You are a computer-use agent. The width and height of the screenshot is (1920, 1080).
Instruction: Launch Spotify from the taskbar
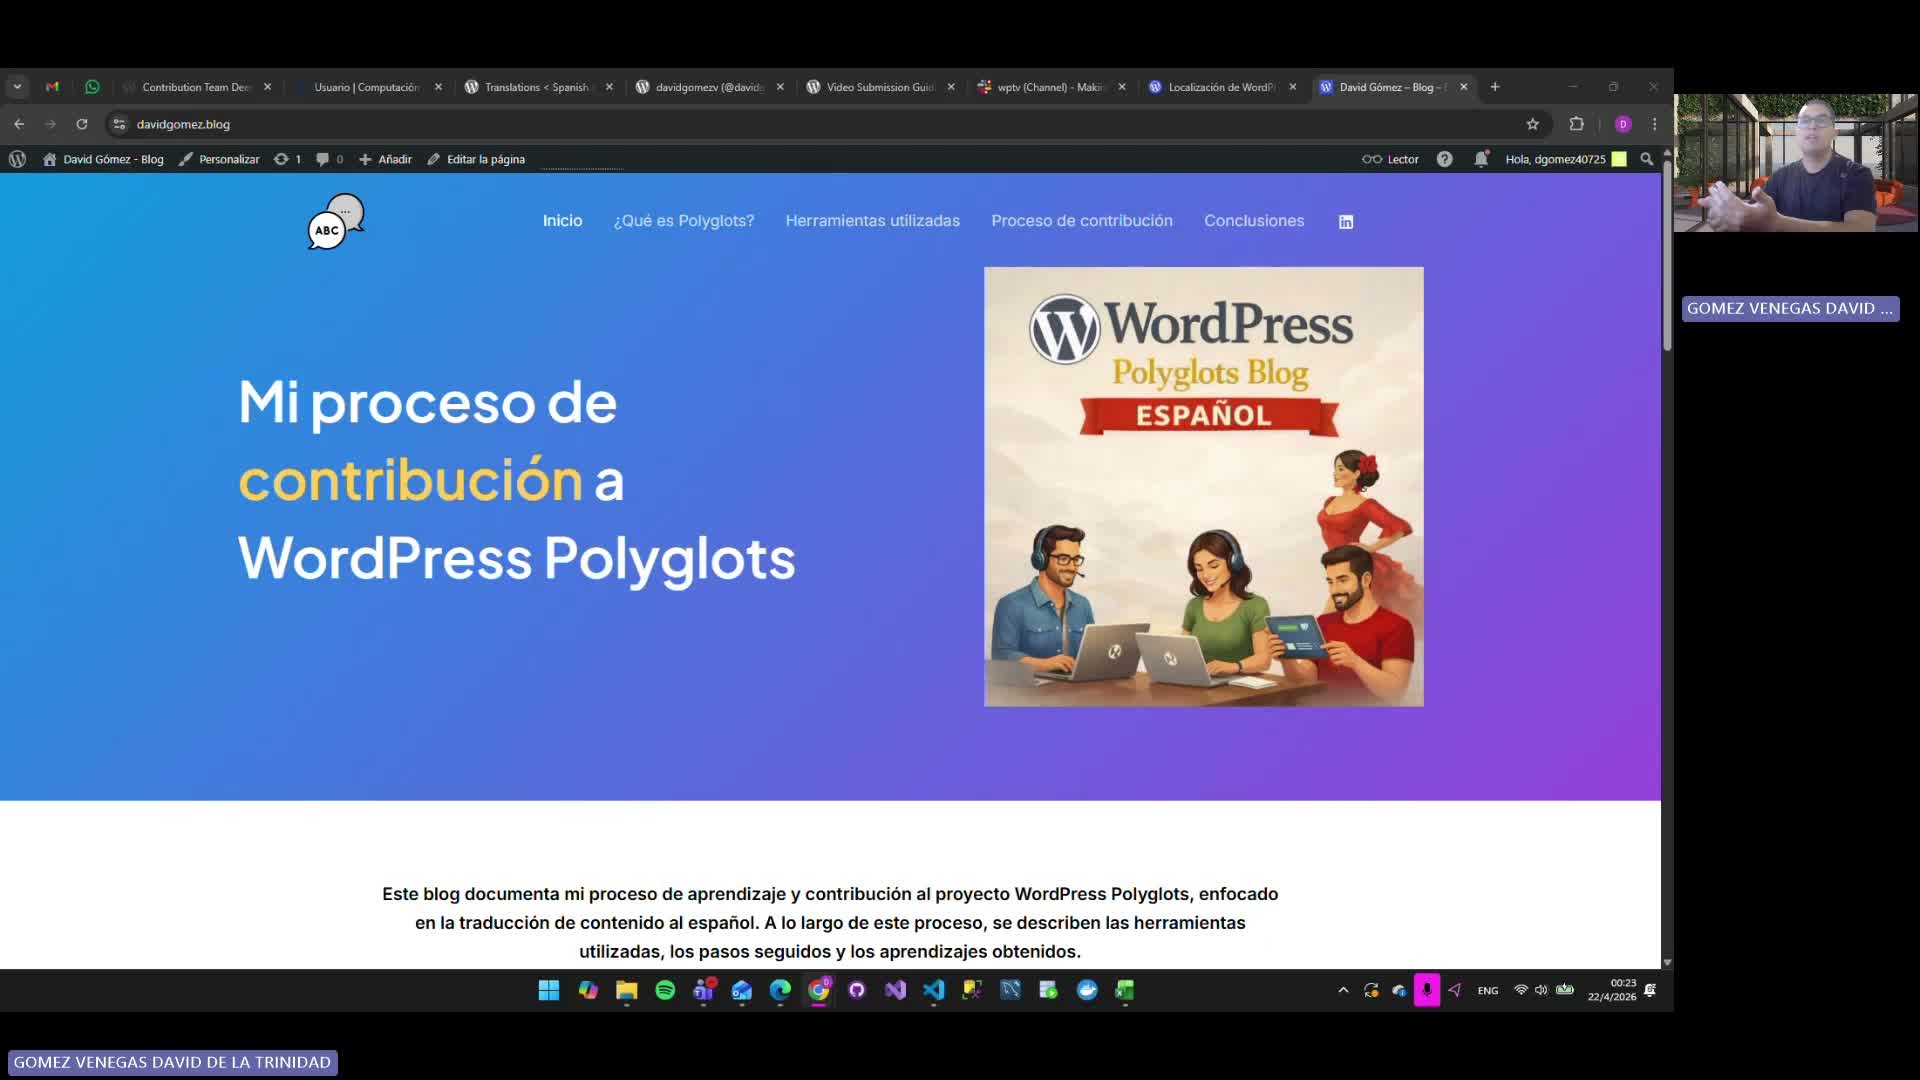point(665,990)
